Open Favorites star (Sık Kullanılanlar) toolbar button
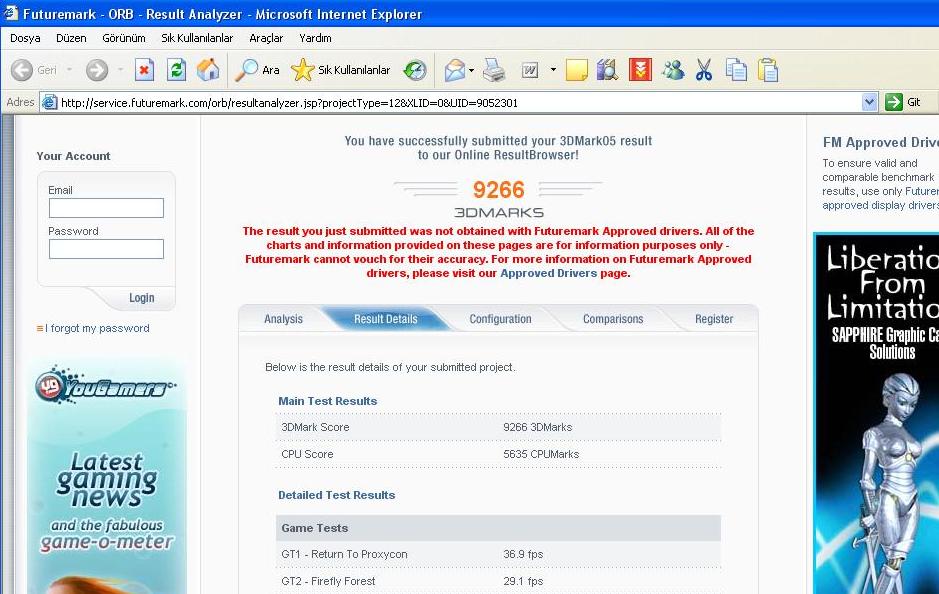The width and height of the screenshot is (939, 594). click(x=340, y=70)
